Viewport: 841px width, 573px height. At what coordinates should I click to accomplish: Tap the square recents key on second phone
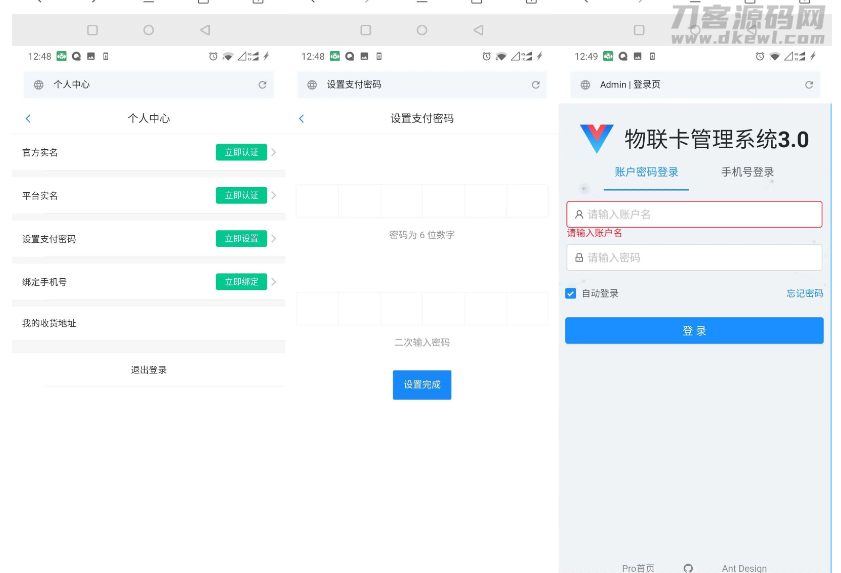pos(366,30)
